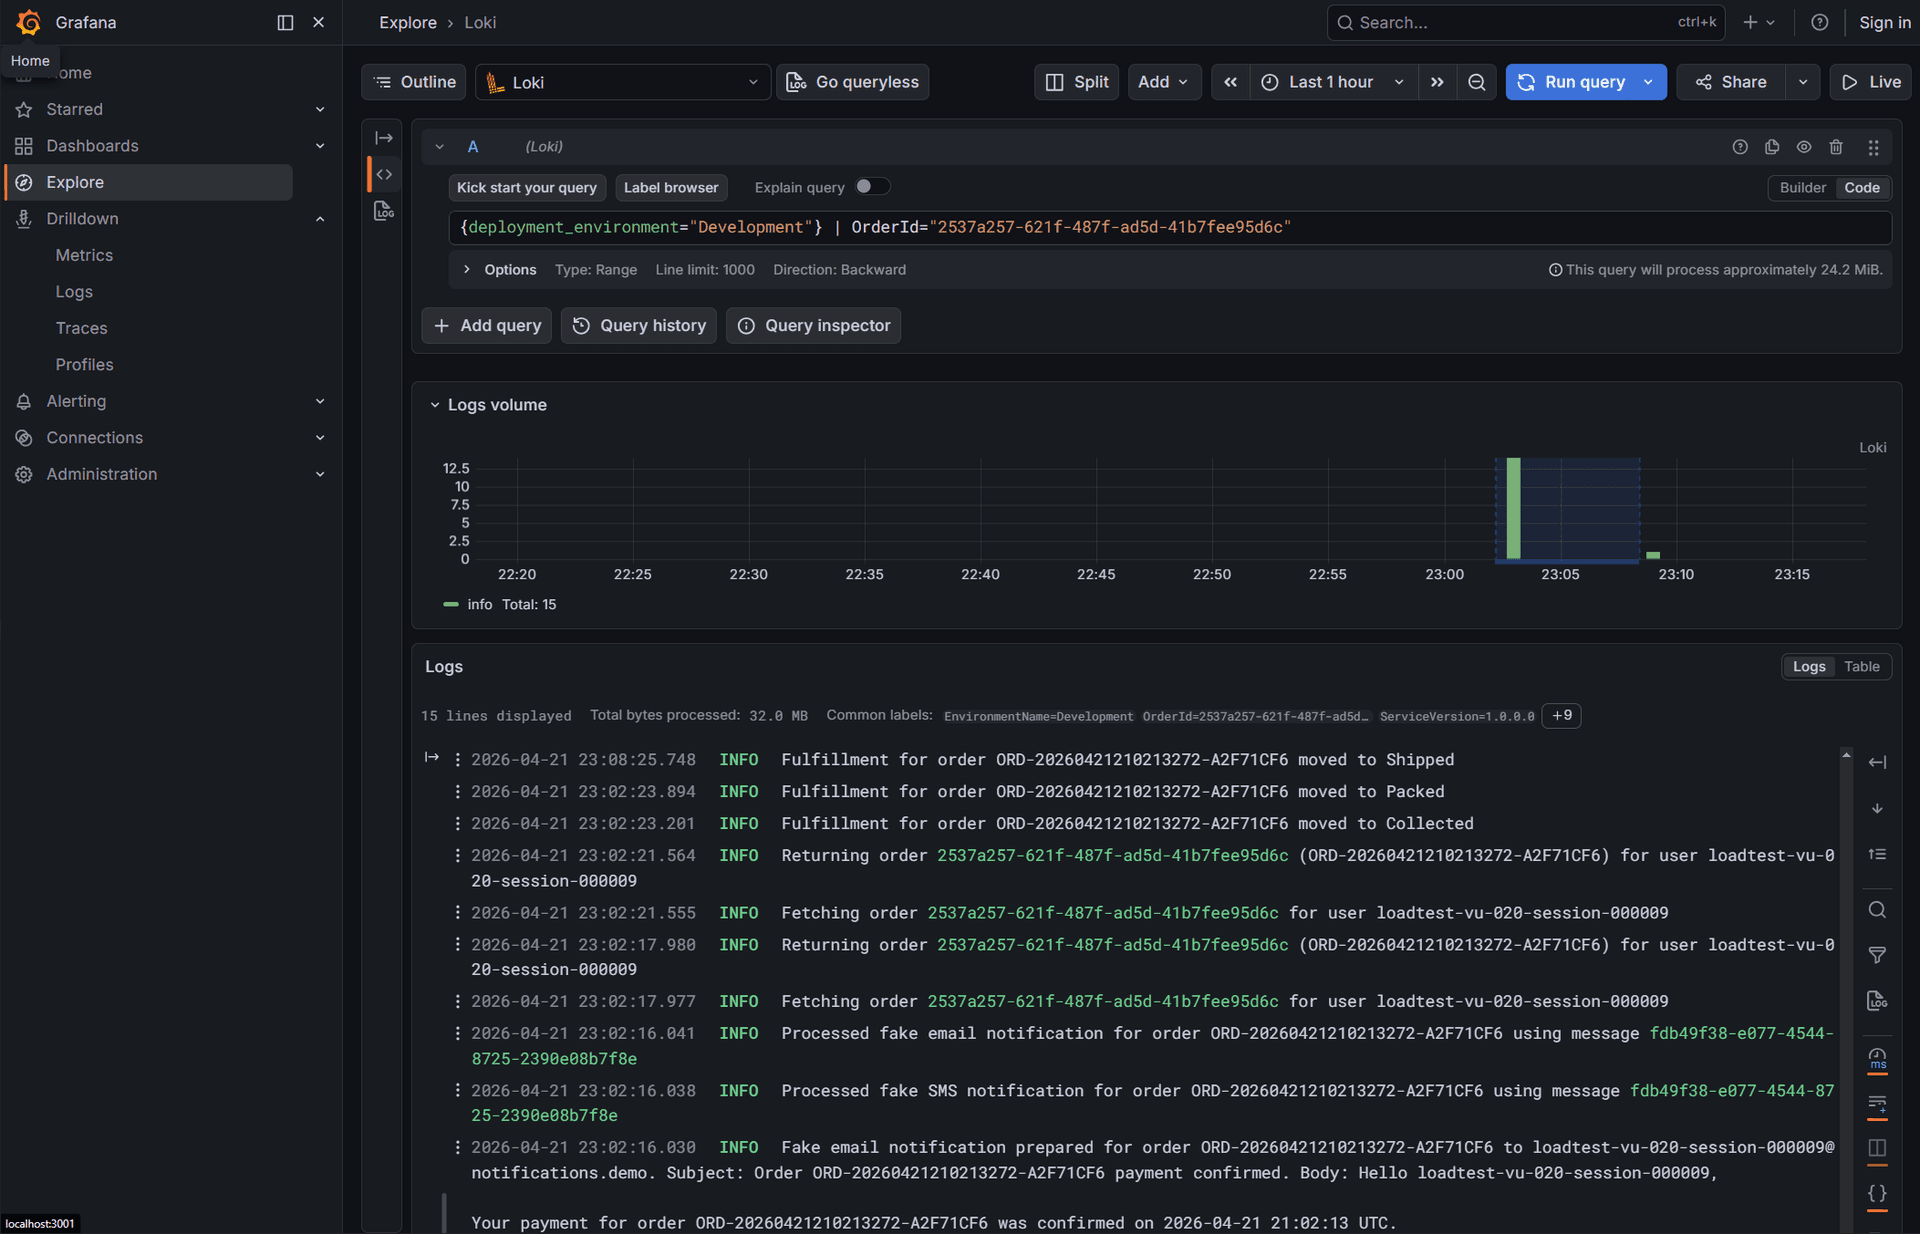1920x1234 pixels.
Task: Switch logs view to Table
Action: [1861, 666]
